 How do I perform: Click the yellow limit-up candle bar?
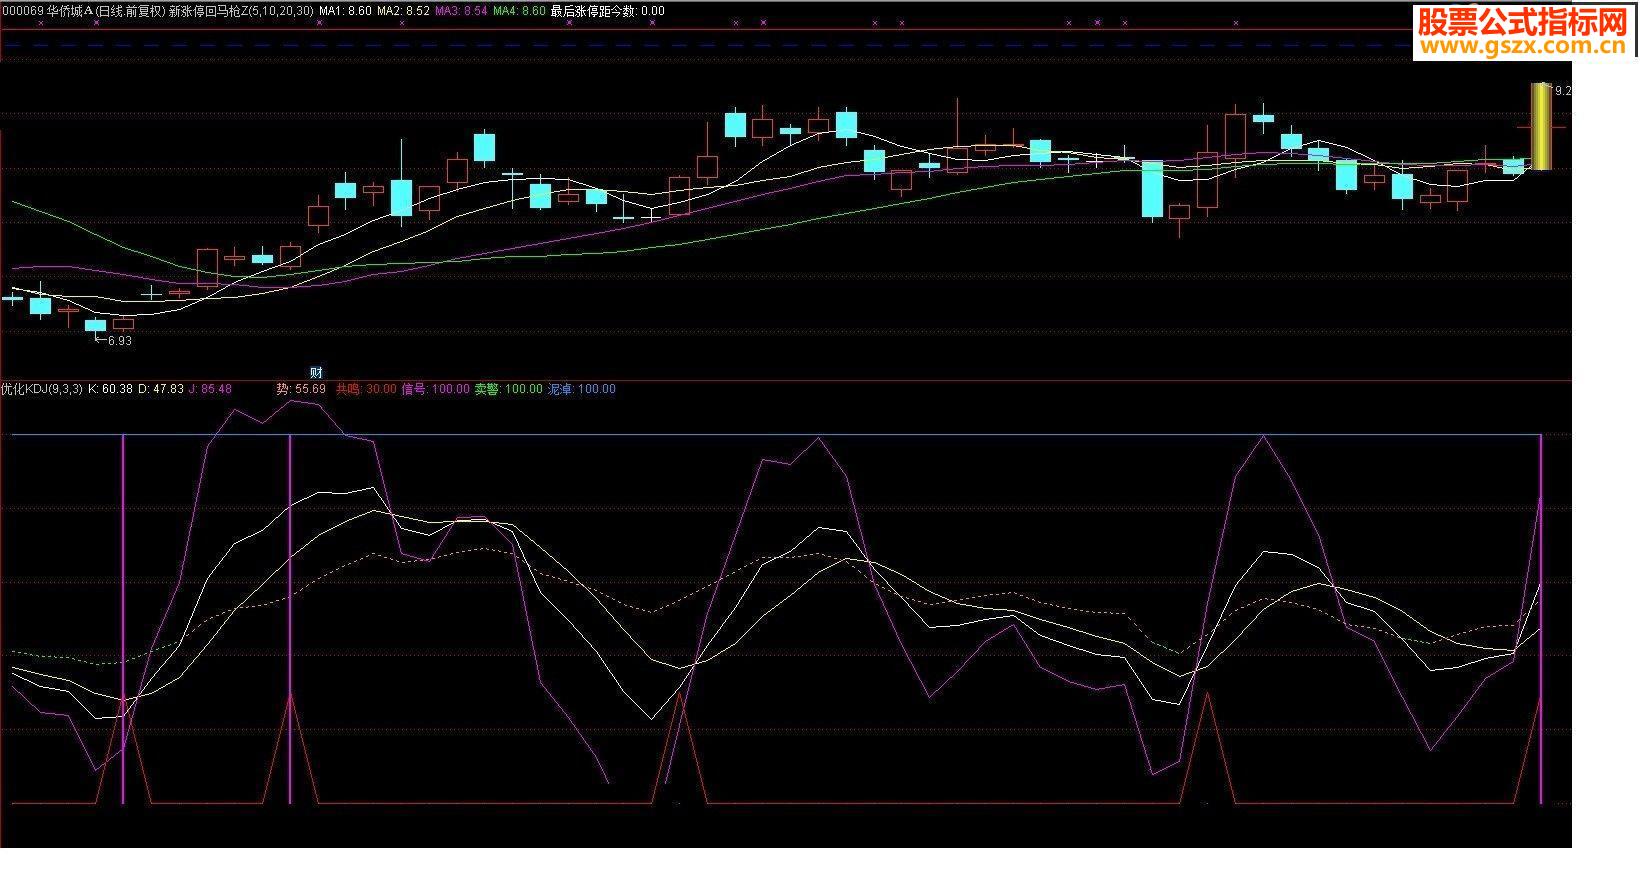click(1541, 127)
